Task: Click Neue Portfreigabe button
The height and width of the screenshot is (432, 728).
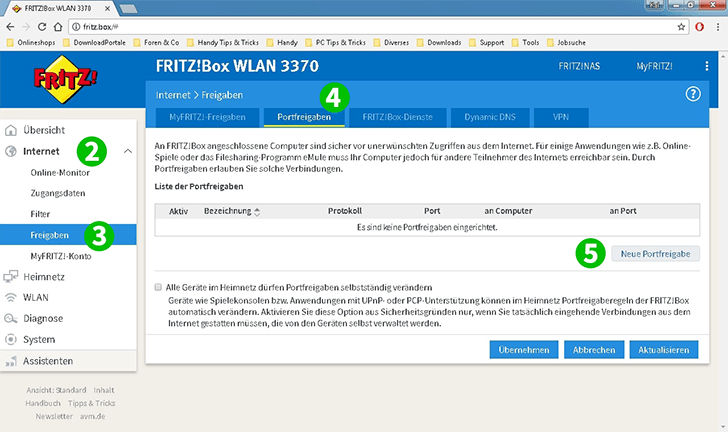Action: pos(655,254)
